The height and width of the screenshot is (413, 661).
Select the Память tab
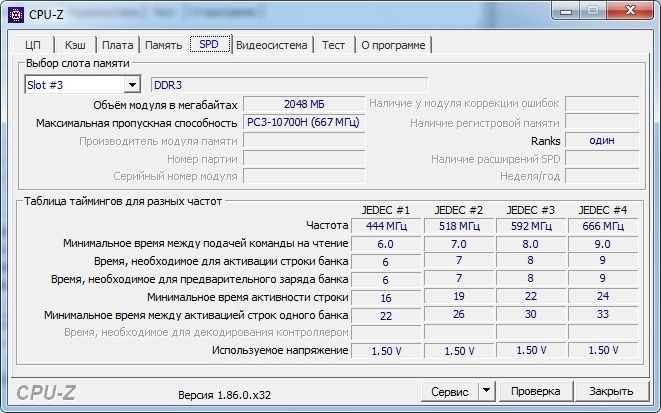tap(164, 45)
